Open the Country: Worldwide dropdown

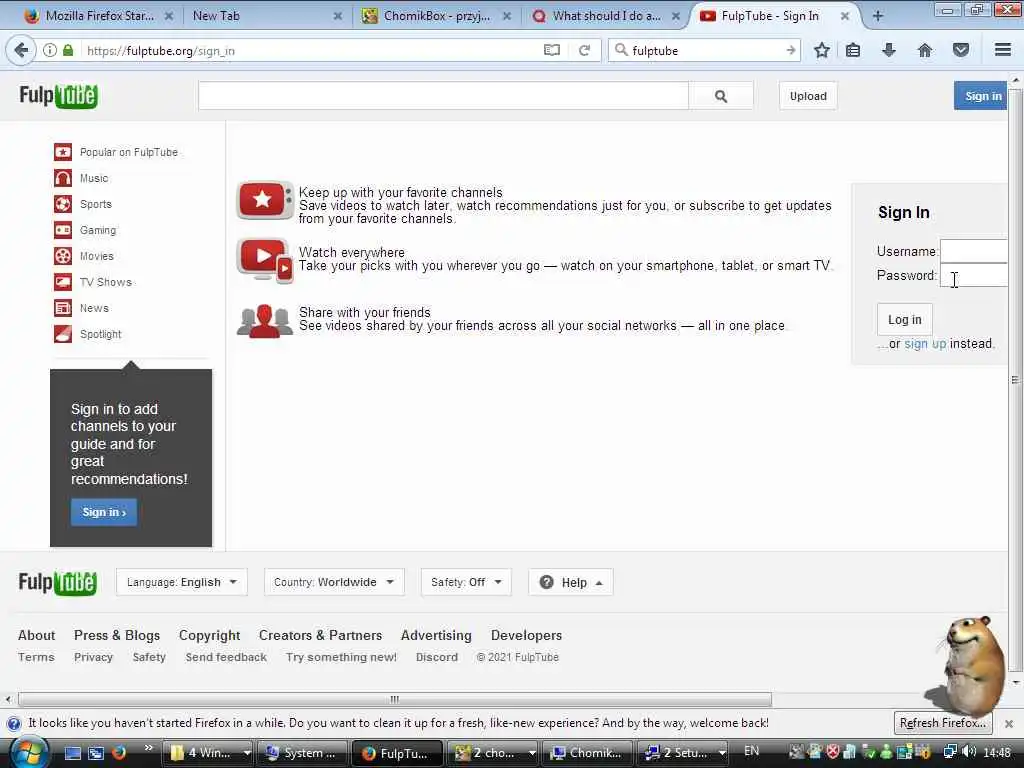point(334,582)
